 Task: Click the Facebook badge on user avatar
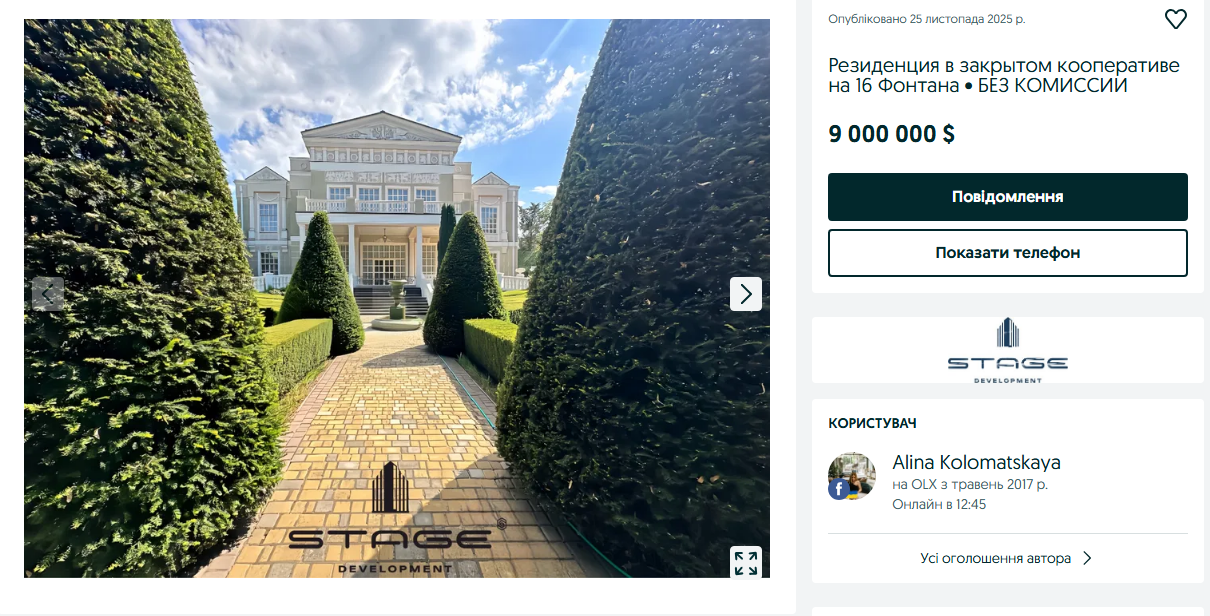point(838,489)
